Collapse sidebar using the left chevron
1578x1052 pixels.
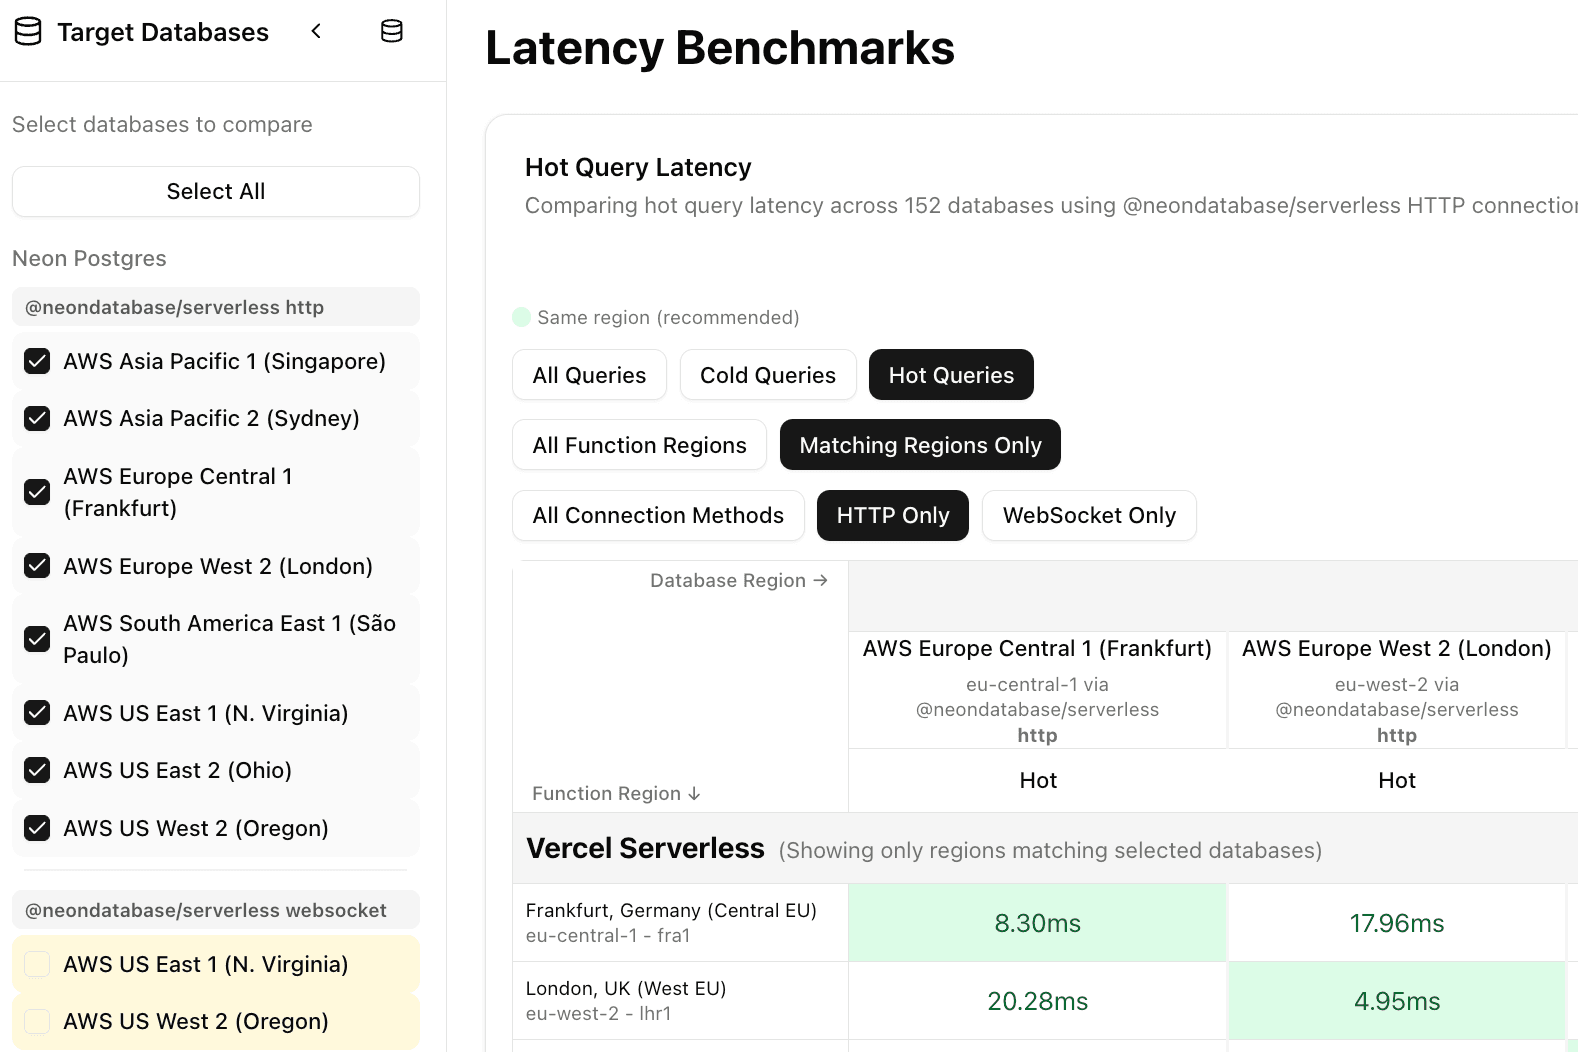(x=316, y=32)
